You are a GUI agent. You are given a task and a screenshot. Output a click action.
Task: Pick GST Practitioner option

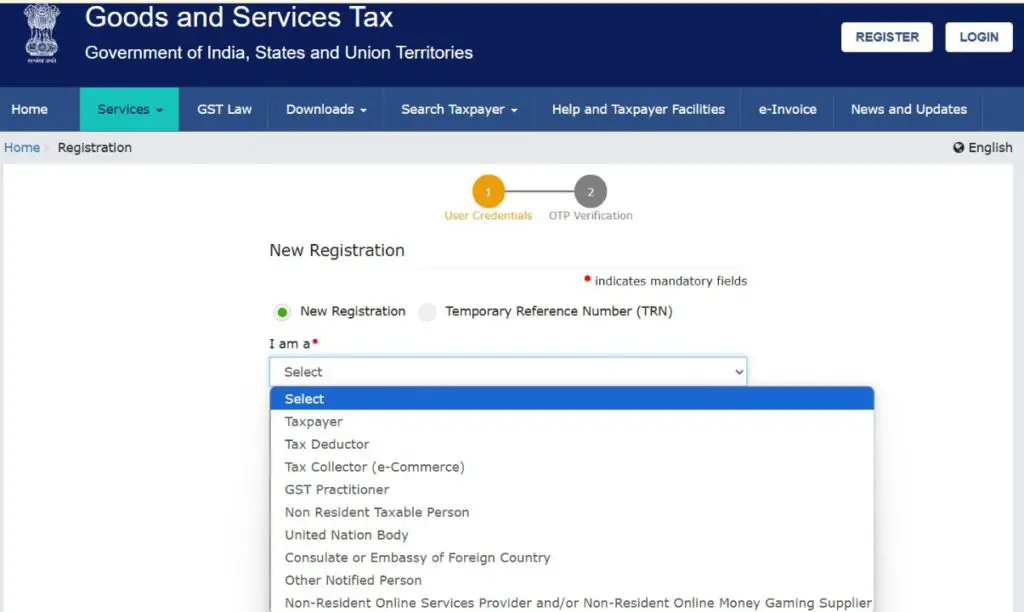[572, 490]
